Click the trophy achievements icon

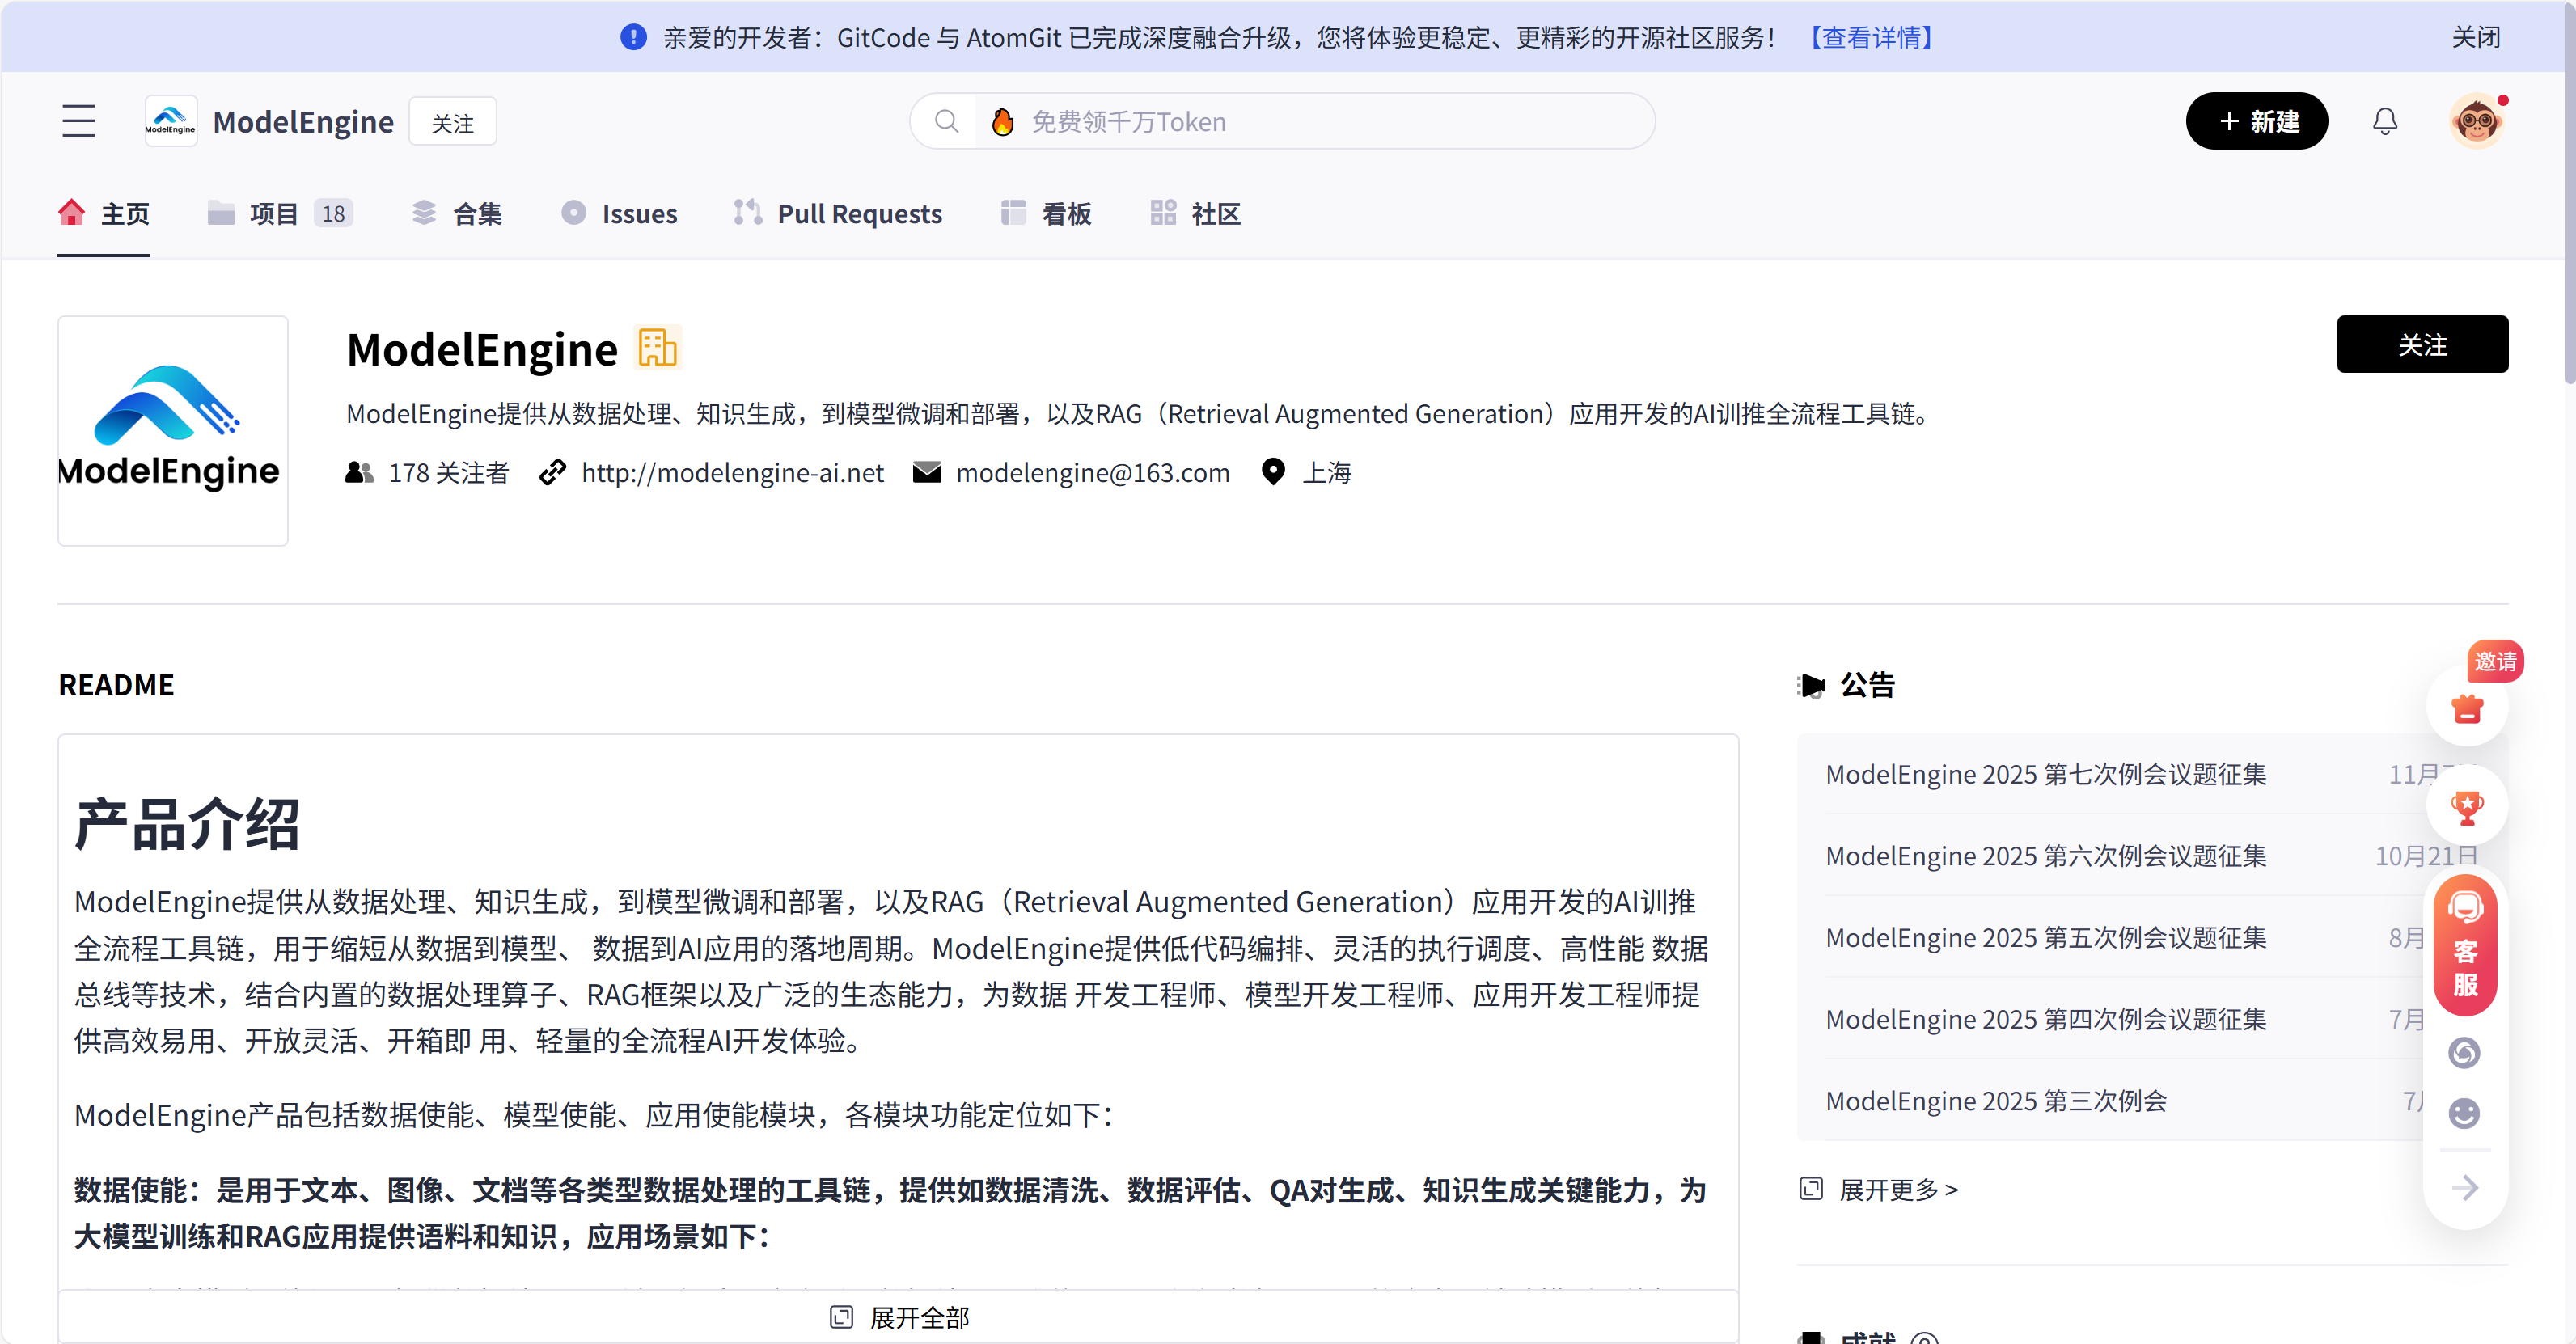coord(2466,807)
